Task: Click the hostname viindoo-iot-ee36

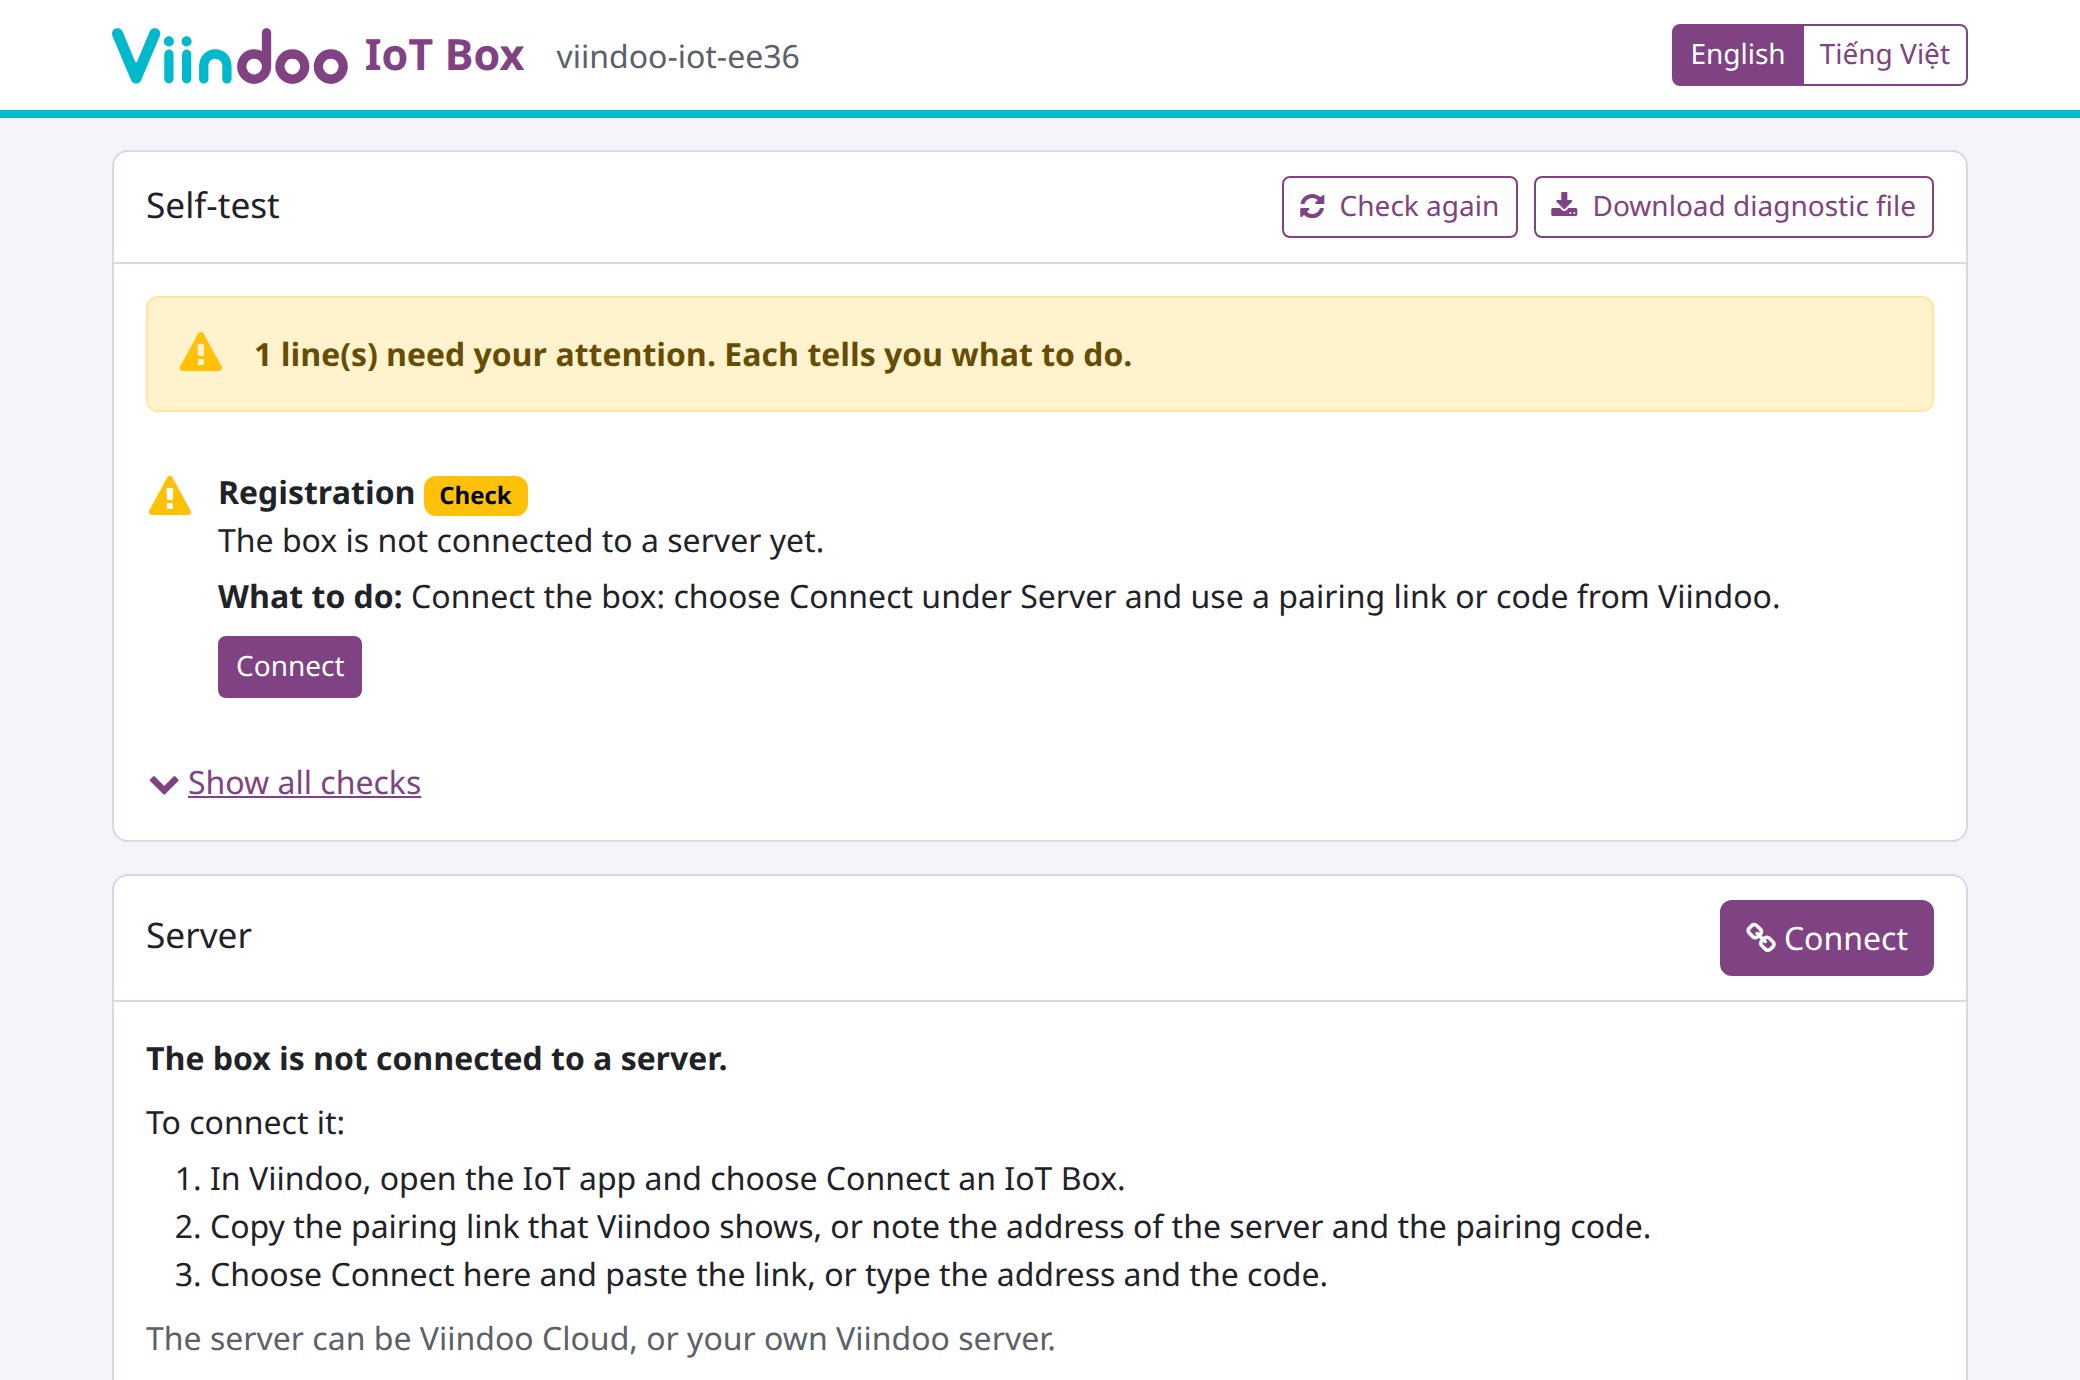Action: click(x=678, y=57)
